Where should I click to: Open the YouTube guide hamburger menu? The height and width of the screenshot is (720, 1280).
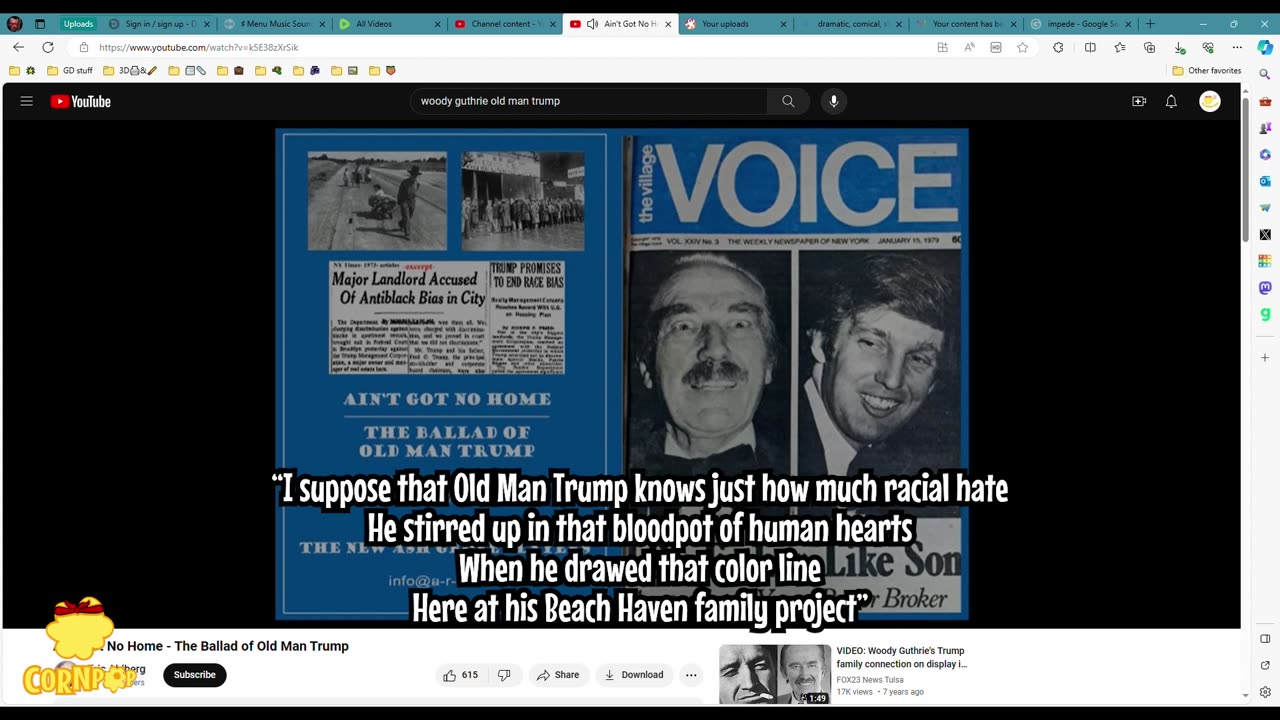click(27, 101)
